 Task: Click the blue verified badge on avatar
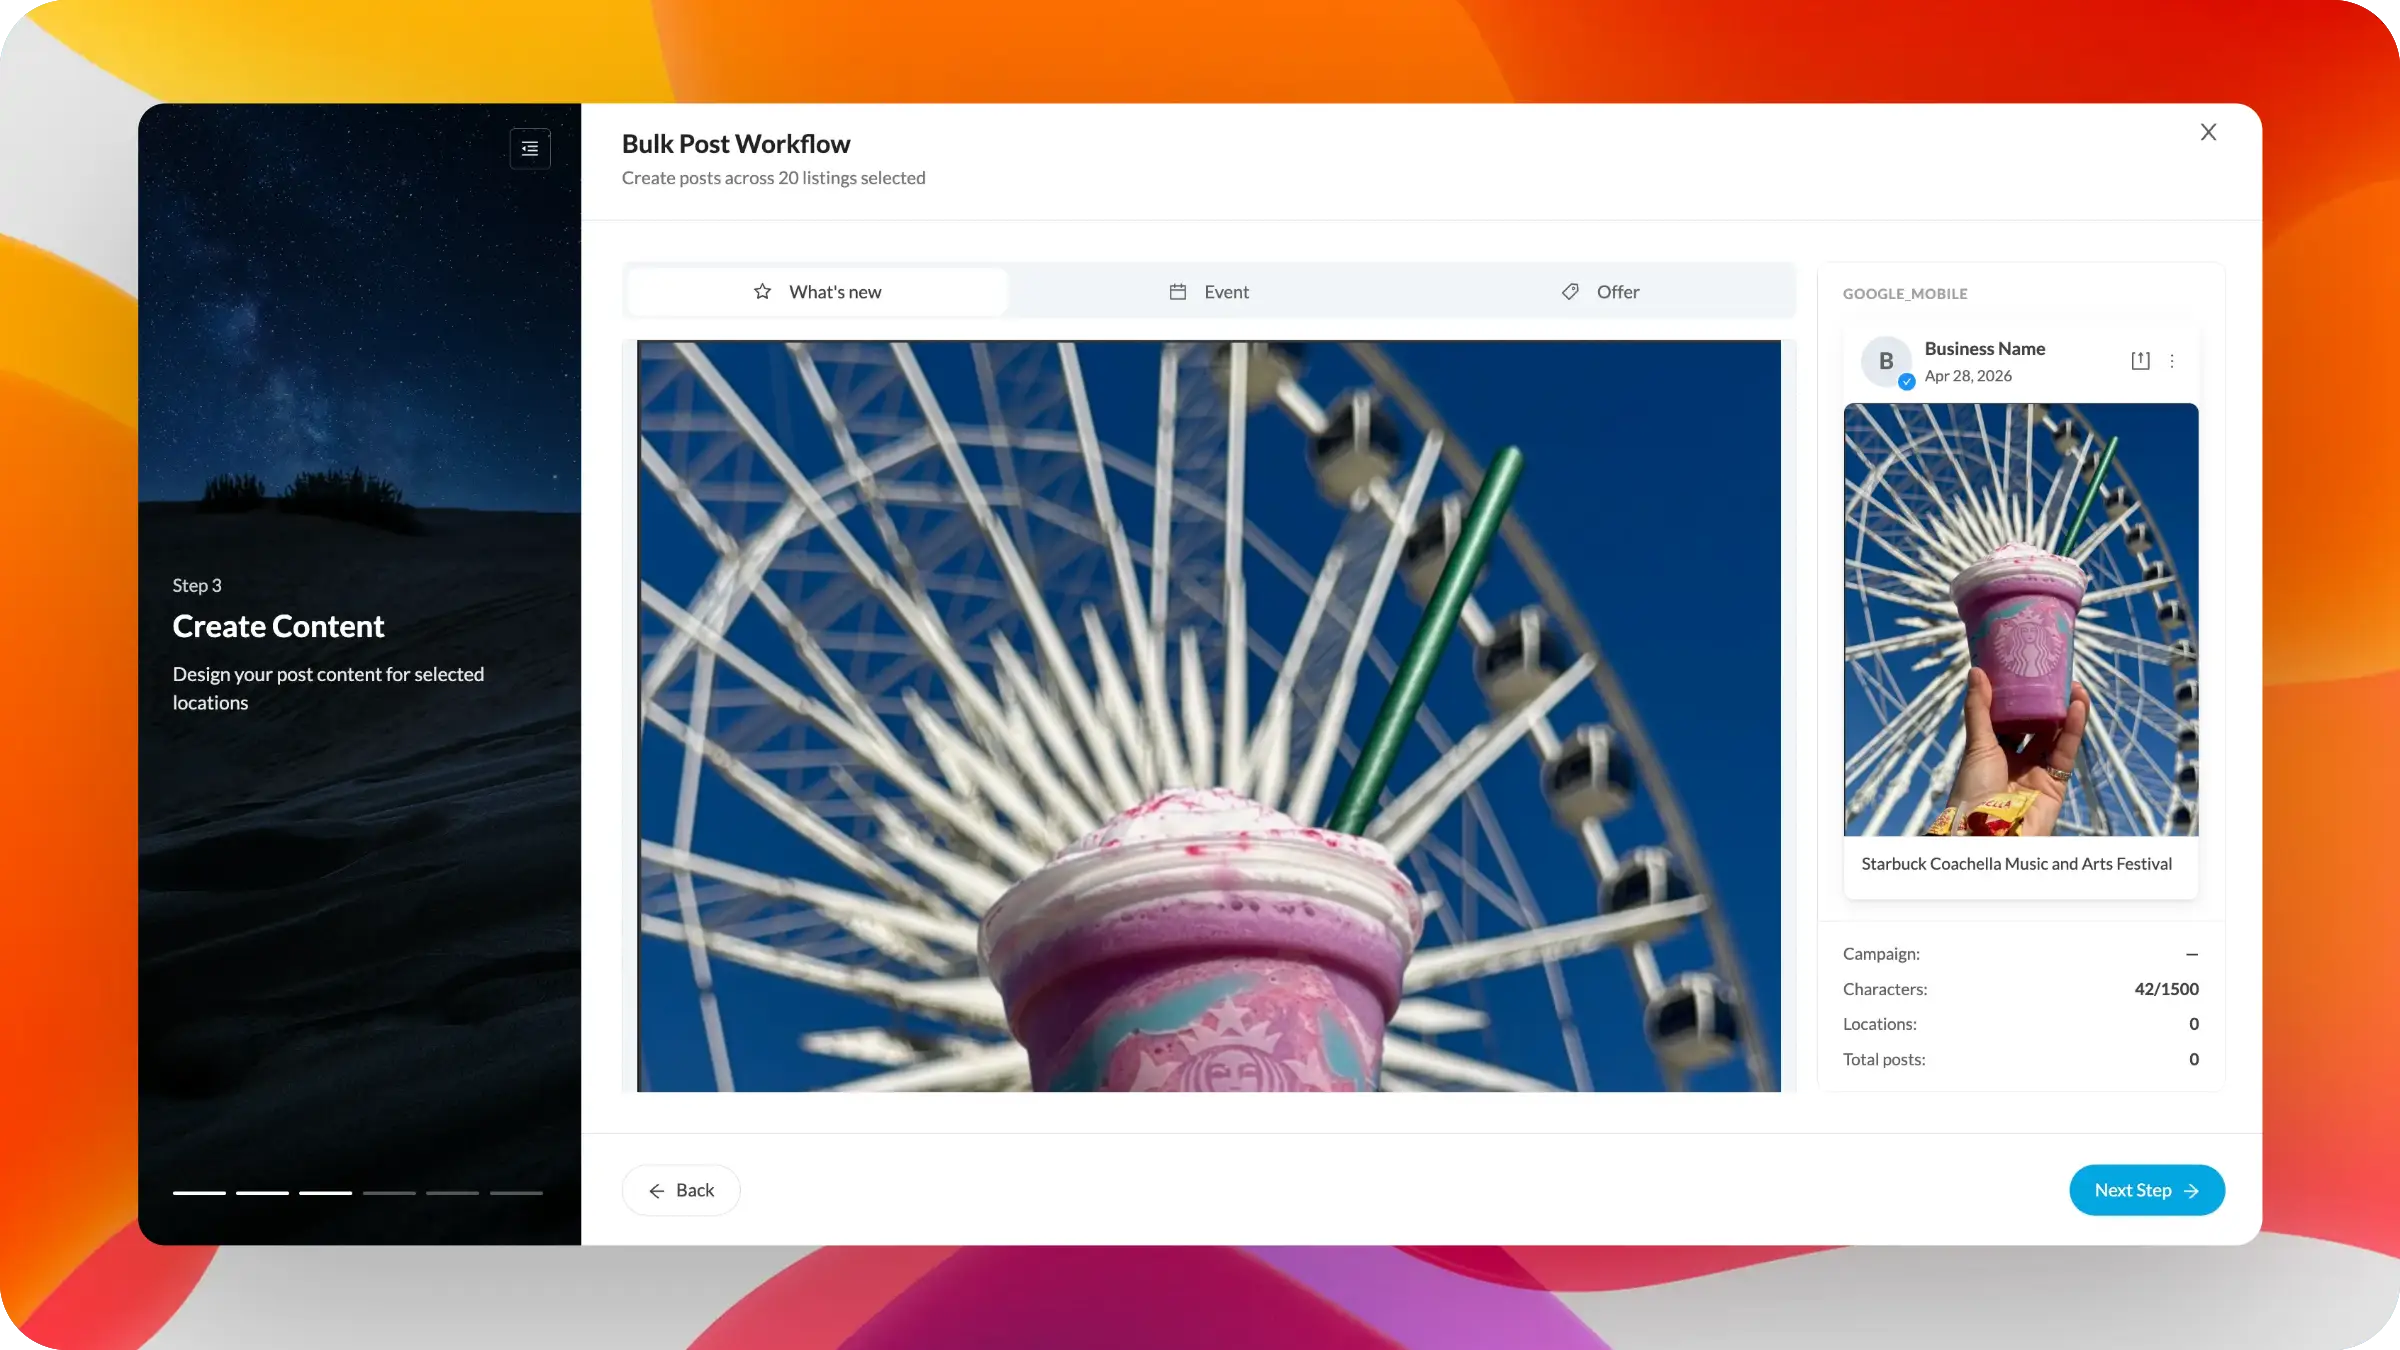pos(1907,382)
